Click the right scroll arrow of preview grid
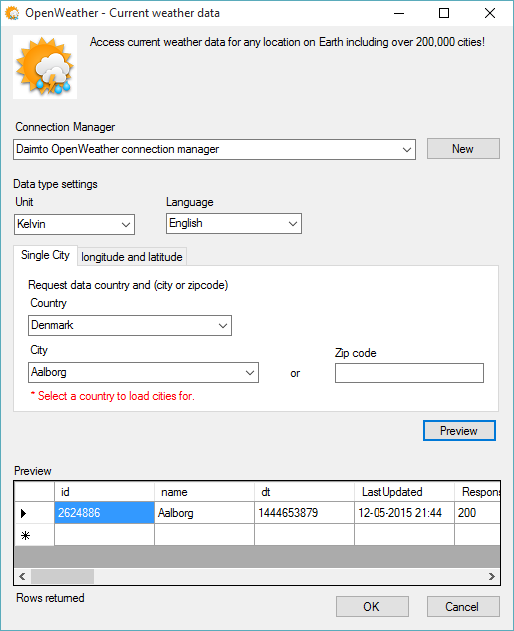The width and height of the screenshot is (514, 631). [x=491, y=576]
